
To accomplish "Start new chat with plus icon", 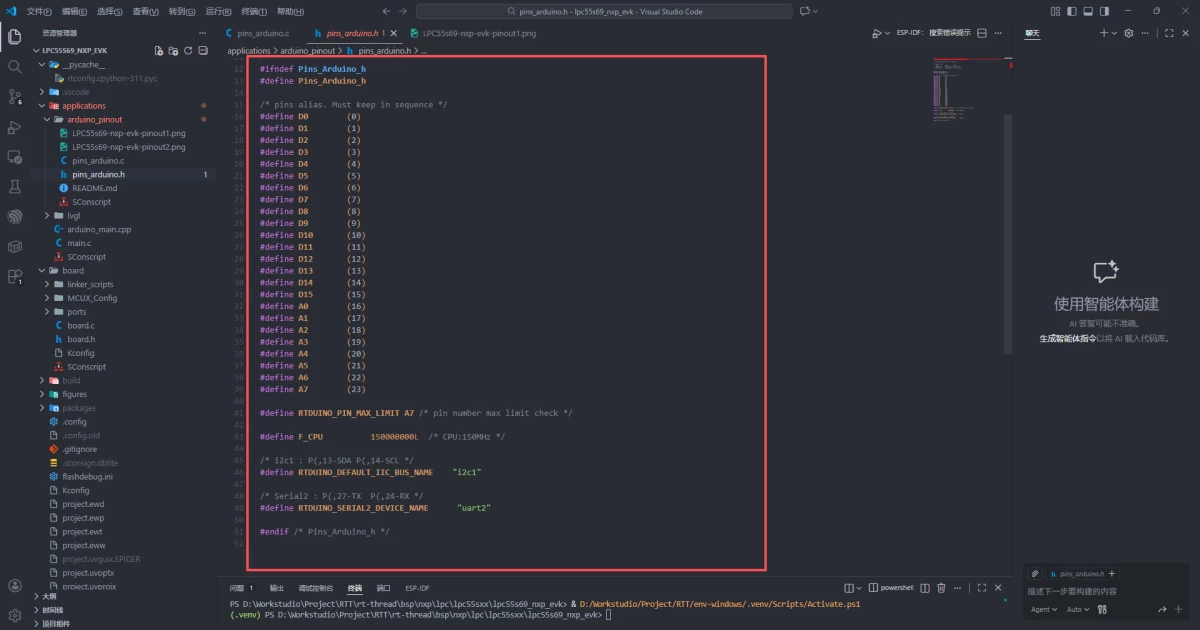I will tap(1103, 32).
